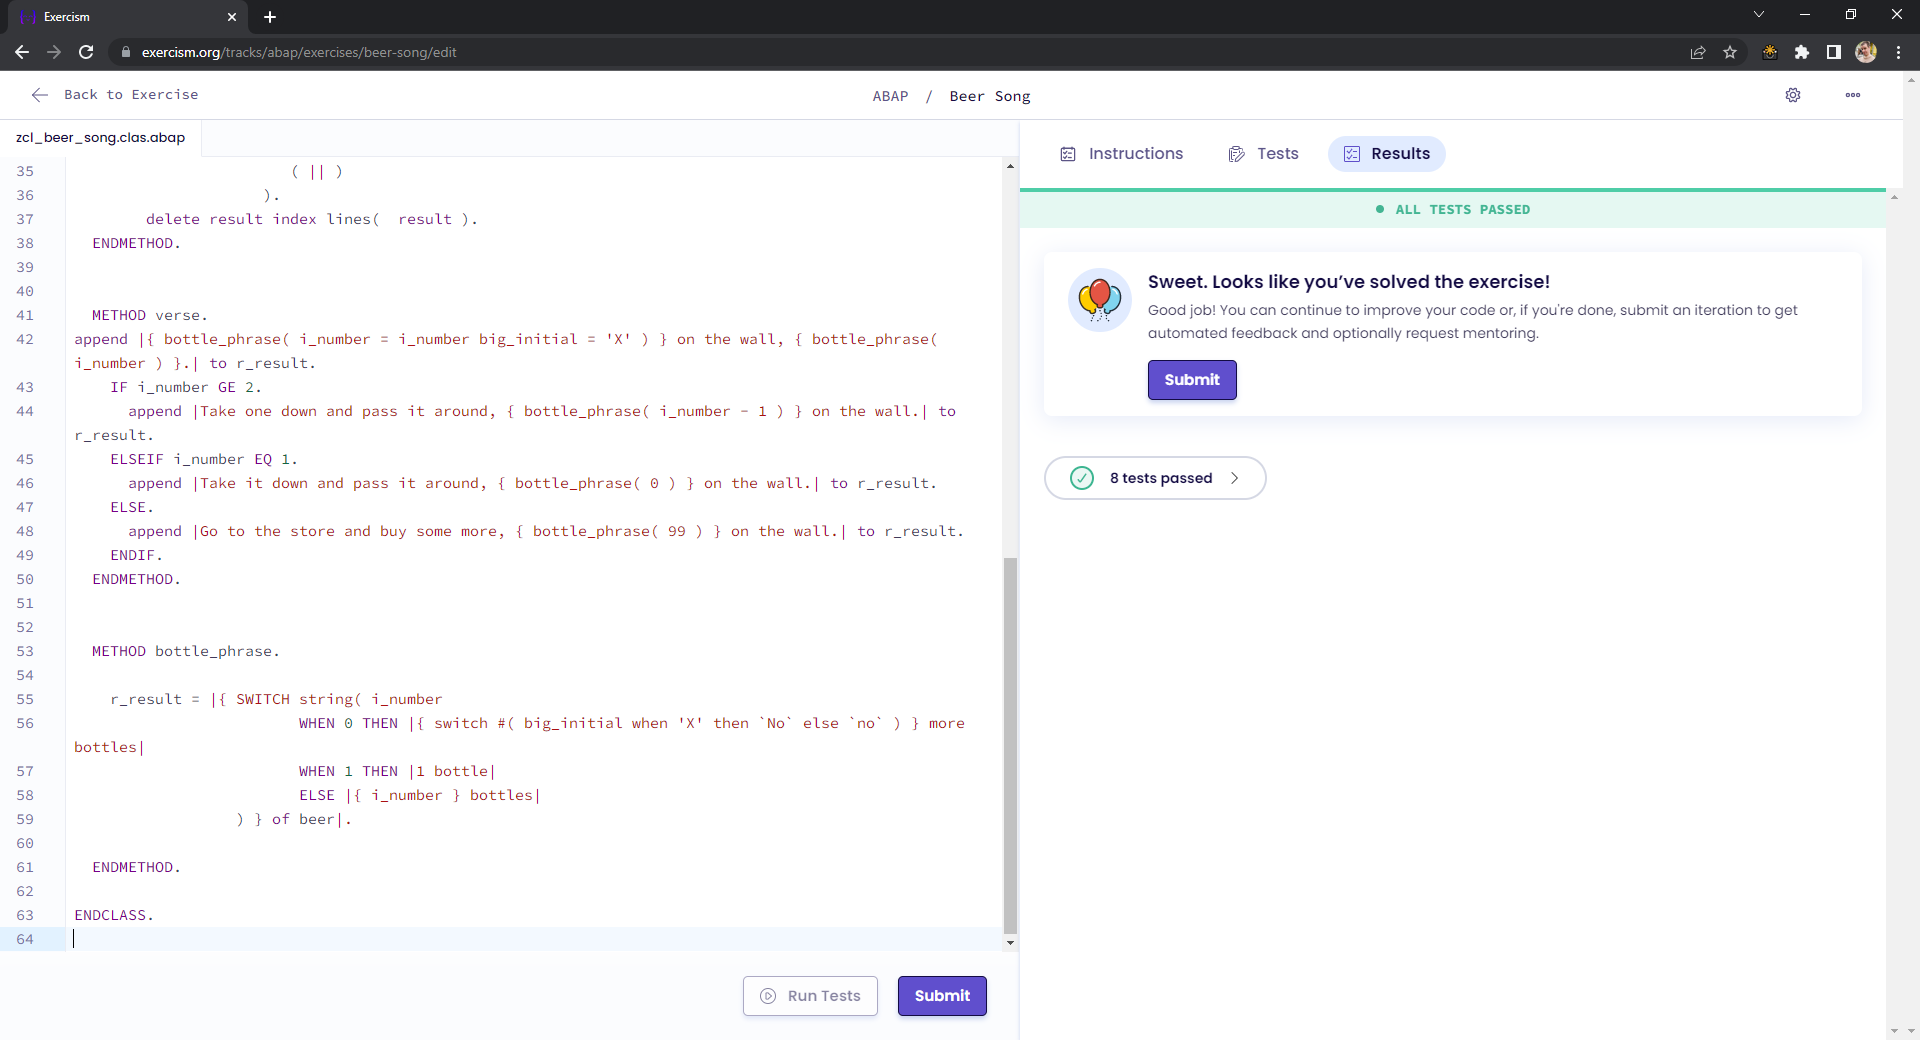The width and height of the screenshot is (1920, 1040).
Task: Open the more options three-dot menu
Action: pyautogui.click(x=1853, y=95)
